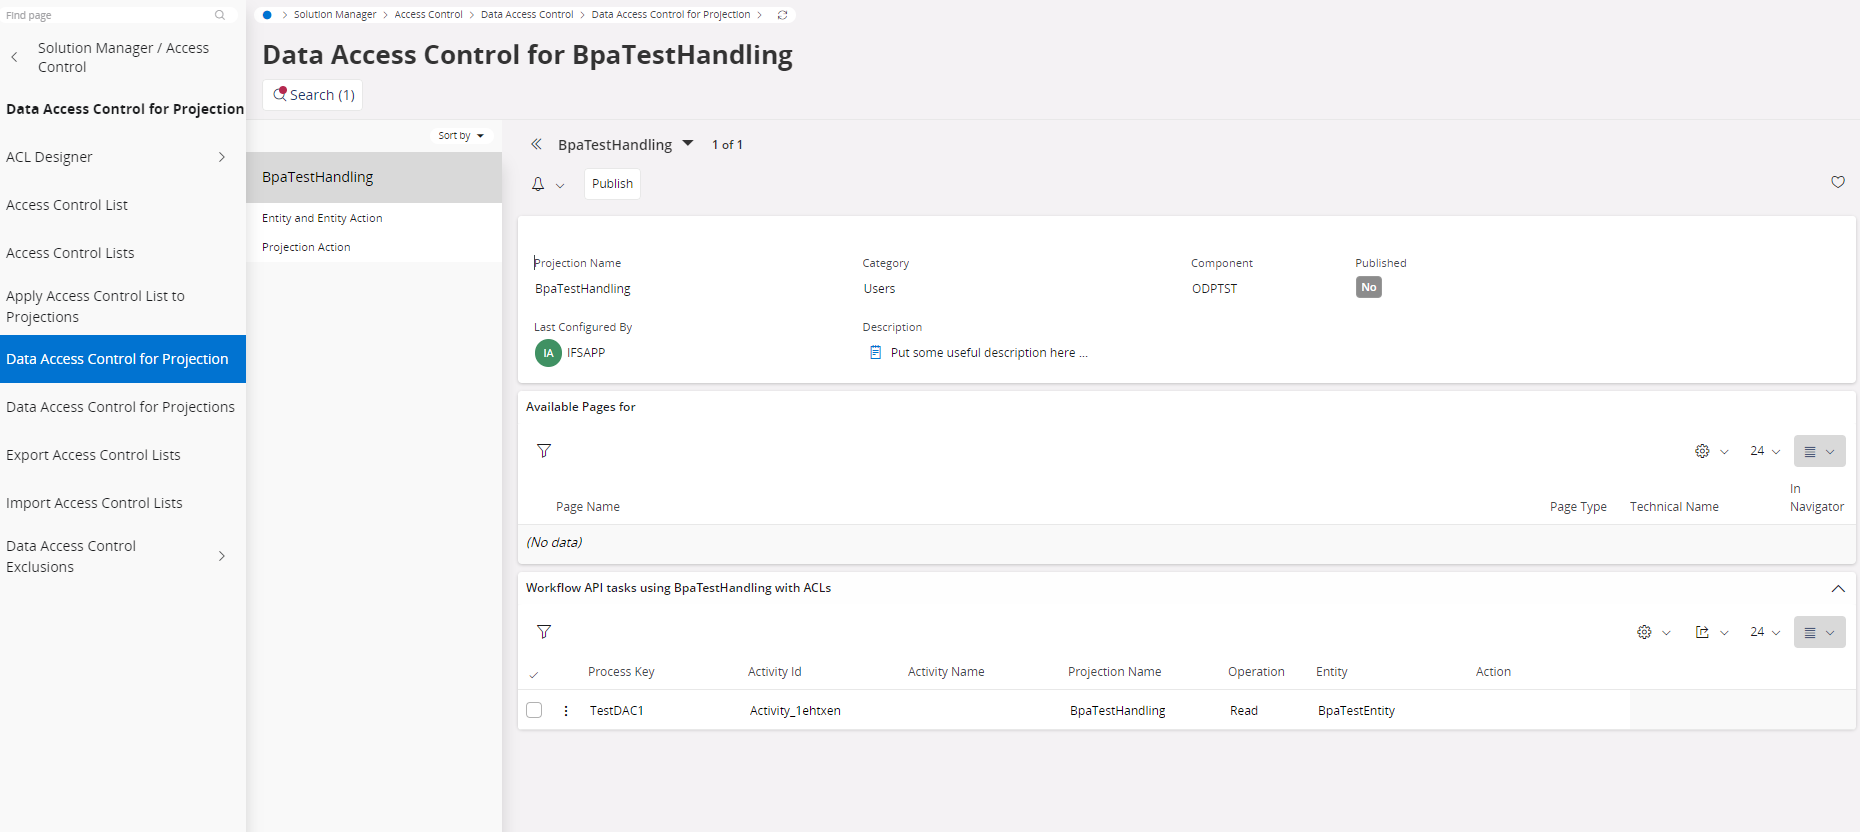This screenshot has width=1860, height=832.
Task: Expand Data Access Control Exclusions submenu
Action: pyautogui.click(x=222, y=556)
